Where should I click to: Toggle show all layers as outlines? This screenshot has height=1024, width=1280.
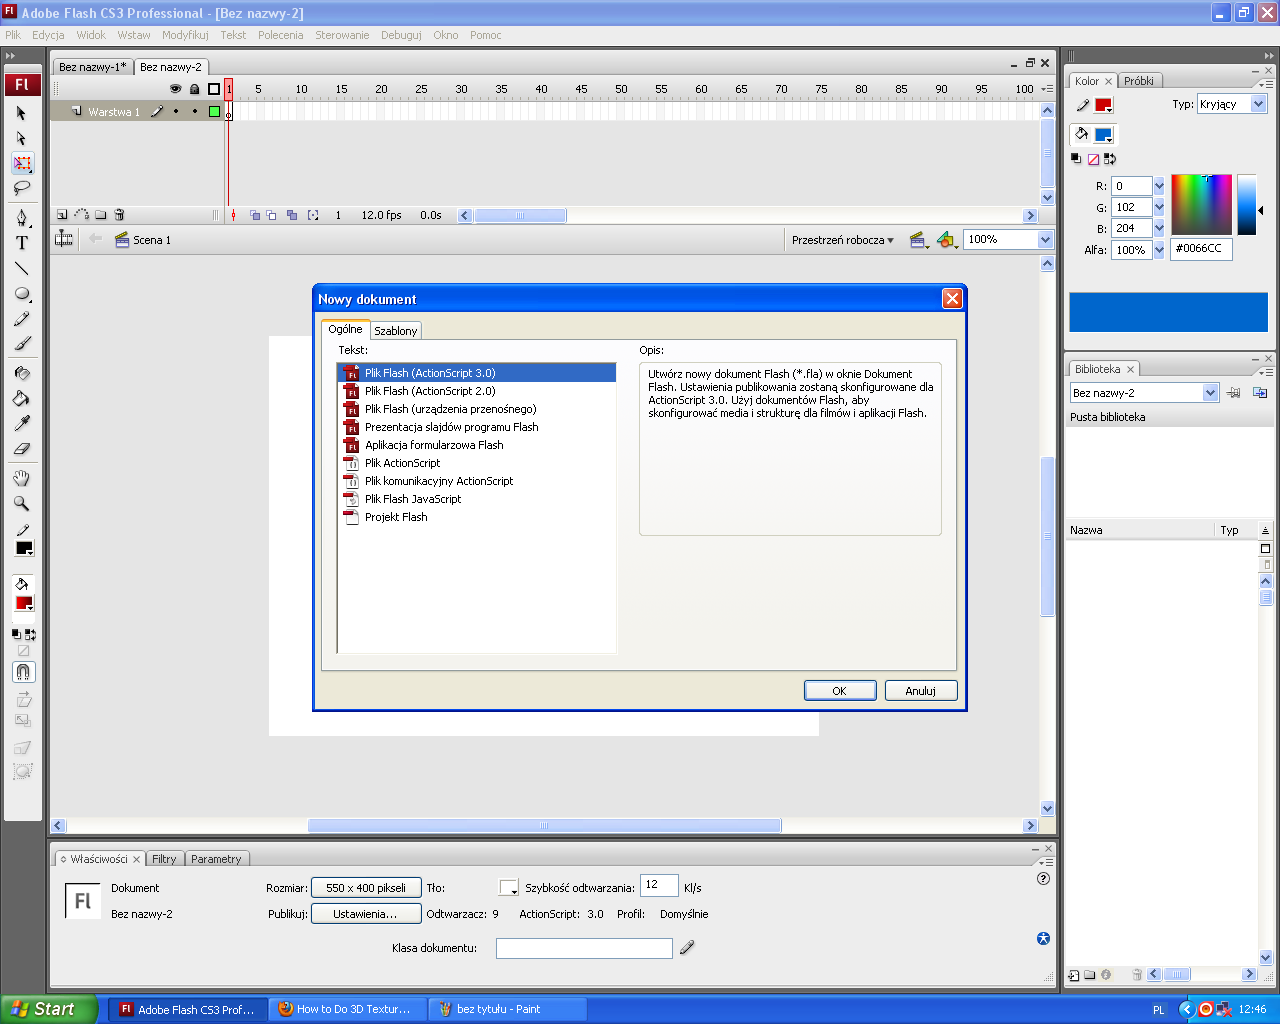pyautogui.click(x=214, y=89)
